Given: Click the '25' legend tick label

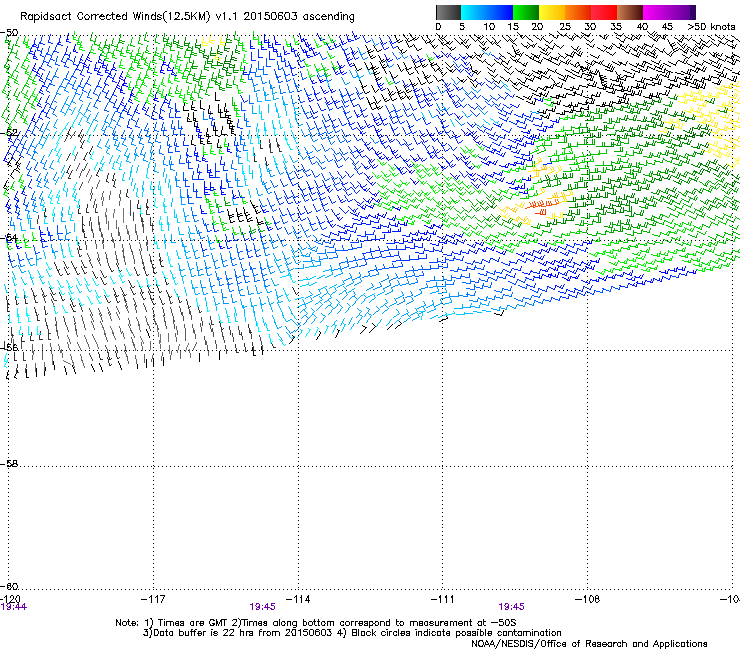Looking at the screenshot, I should click(565, 27).
